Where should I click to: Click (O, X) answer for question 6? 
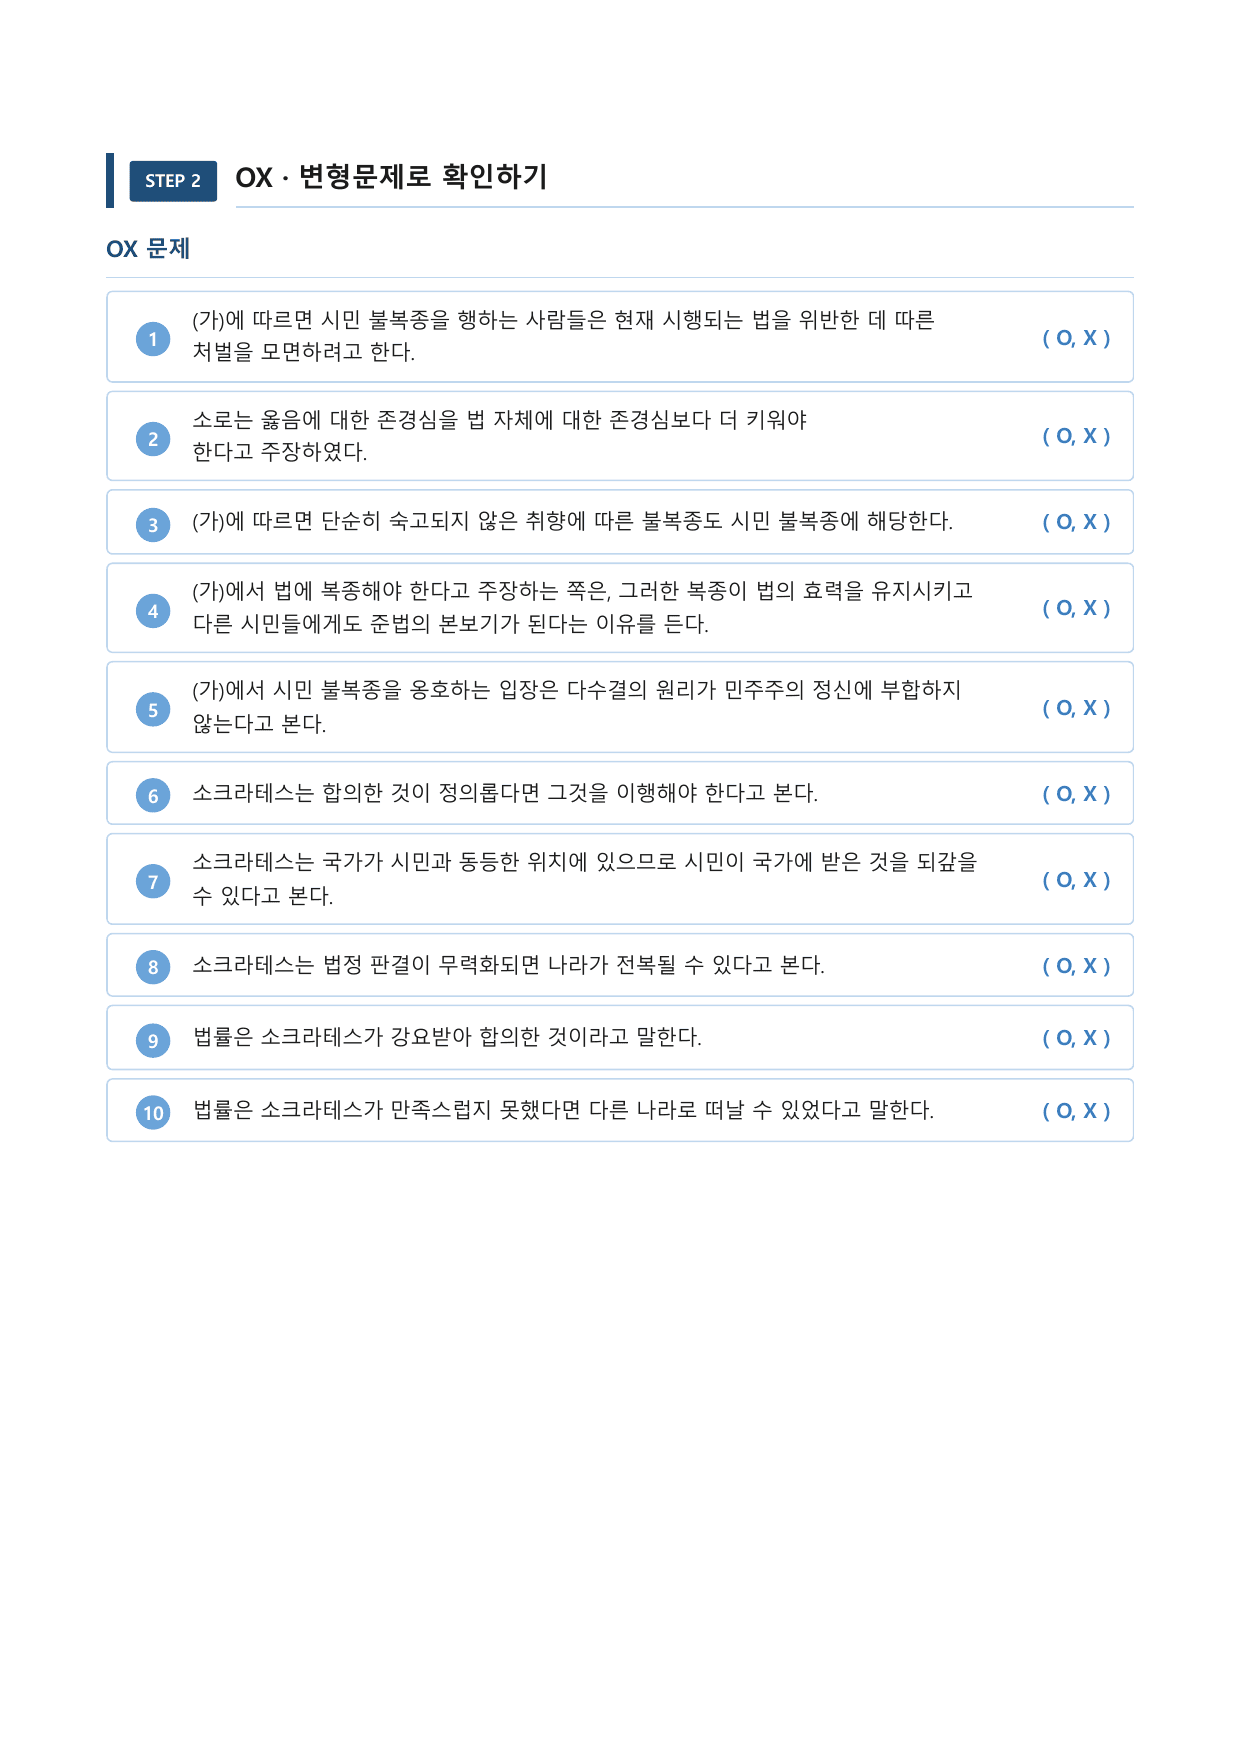[x=1076, y=794]
